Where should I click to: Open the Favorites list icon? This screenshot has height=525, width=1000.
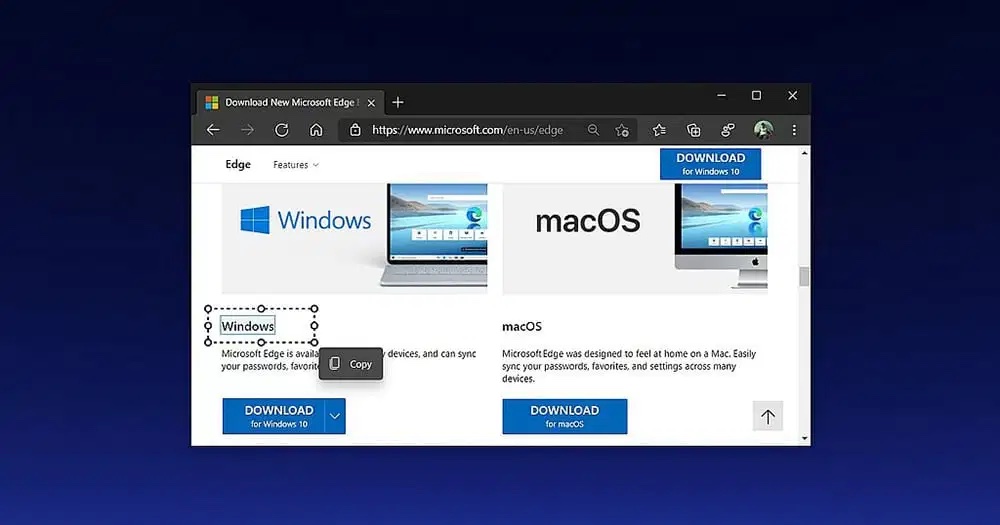659,130
